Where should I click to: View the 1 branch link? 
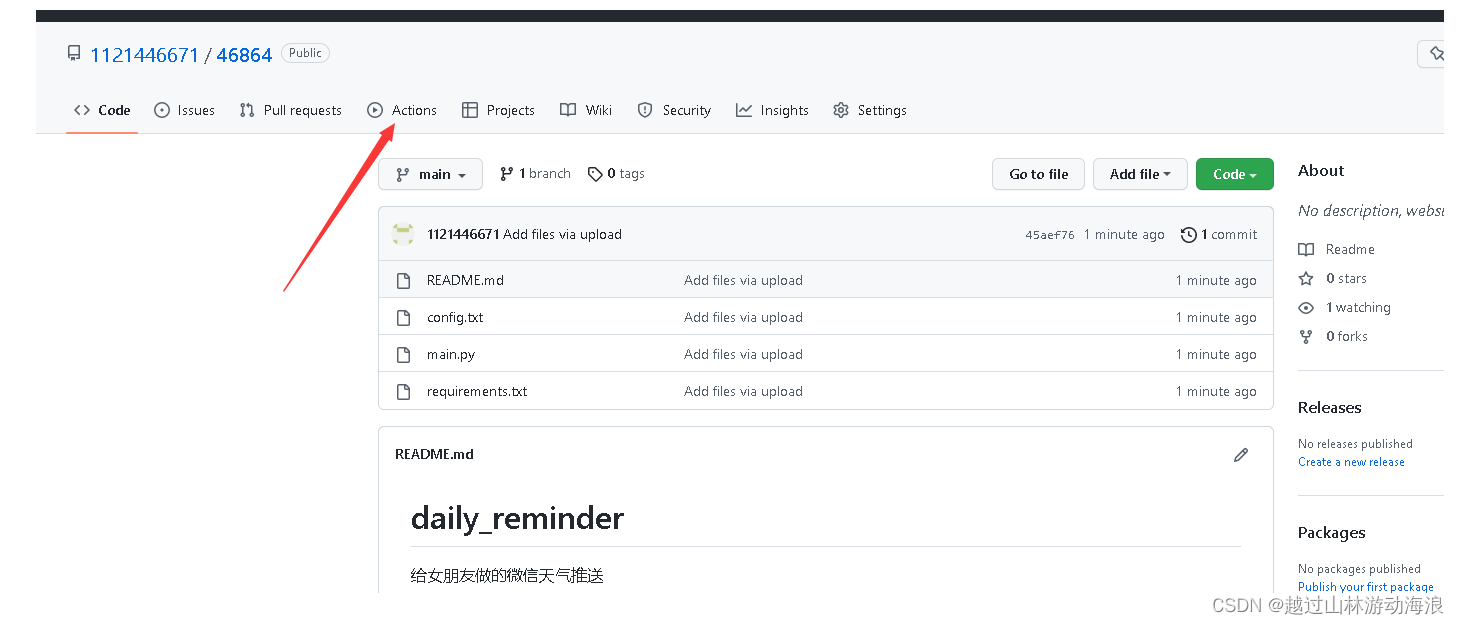click(x=535, y=174)
